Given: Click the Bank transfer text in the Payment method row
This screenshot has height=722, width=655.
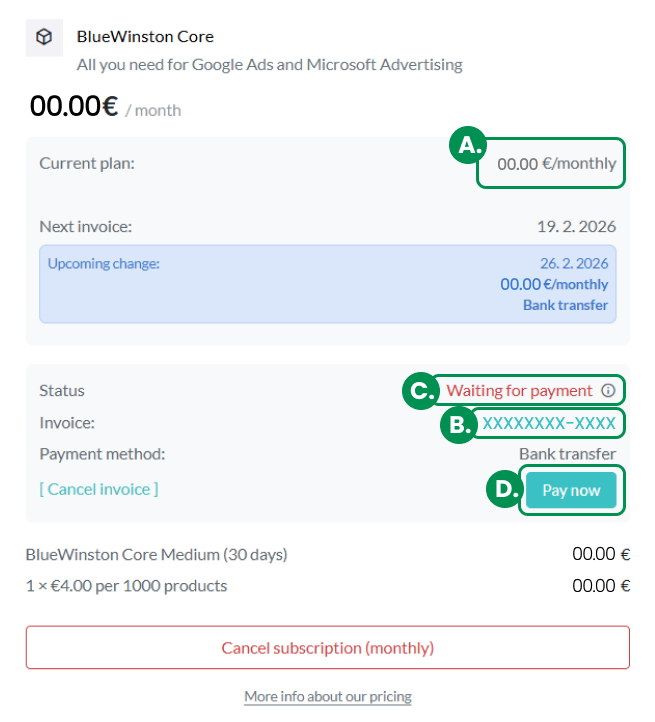Looking at the screenshot, I should [x=567, y=454].
